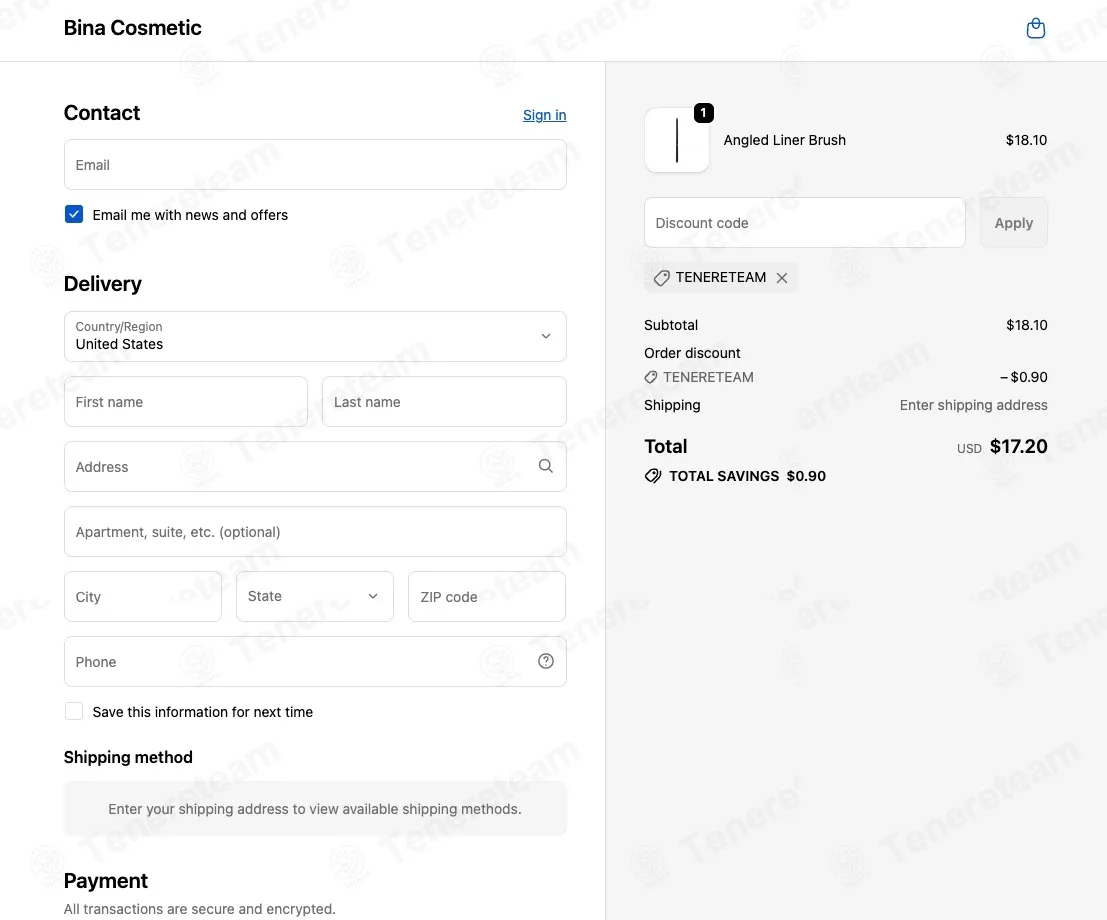This screenshot has width=1107, height=920.
Task: Open the shopping bag cart icon
Action: click(x=1035, y=28)
